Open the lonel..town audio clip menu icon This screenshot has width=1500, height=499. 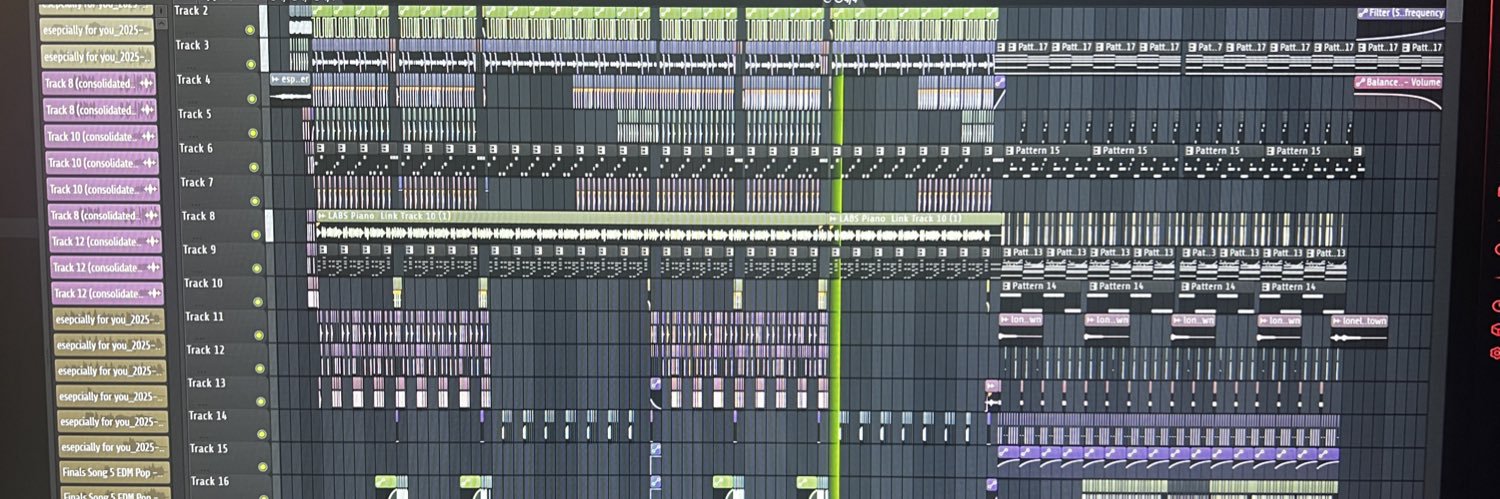1336,321
